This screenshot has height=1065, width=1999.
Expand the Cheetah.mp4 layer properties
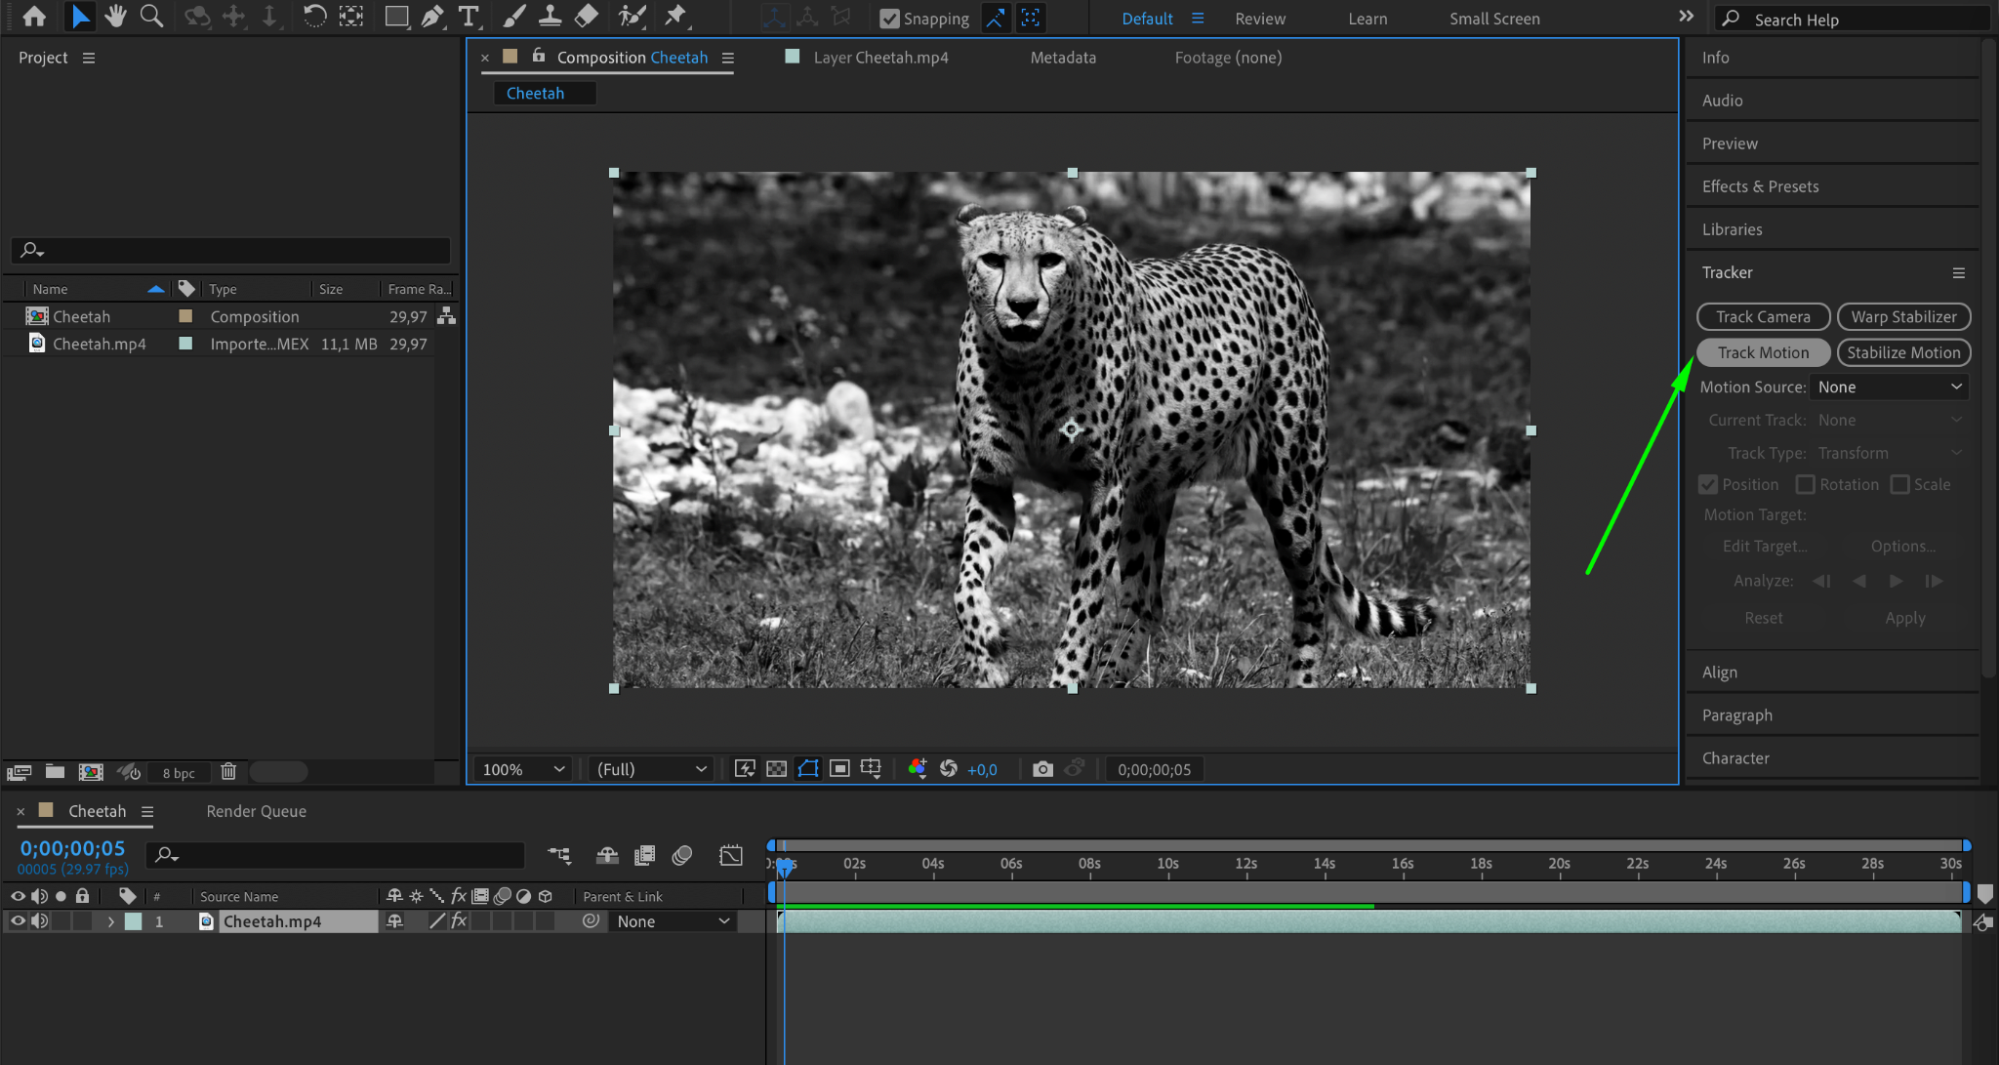pos(111,921)
